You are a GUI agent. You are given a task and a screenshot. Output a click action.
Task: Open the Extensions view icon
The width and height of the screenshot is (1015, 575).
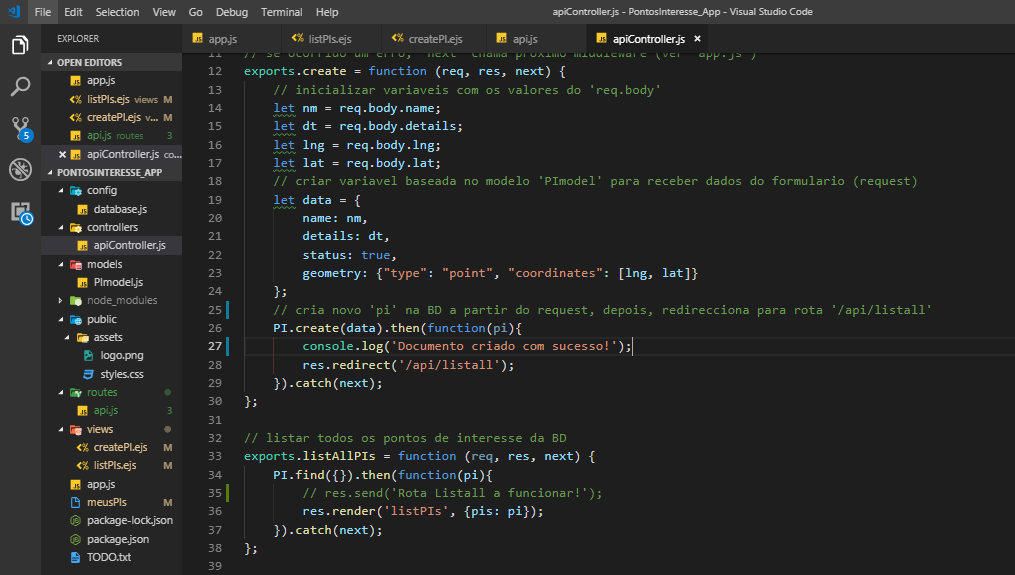pos(20,211)
